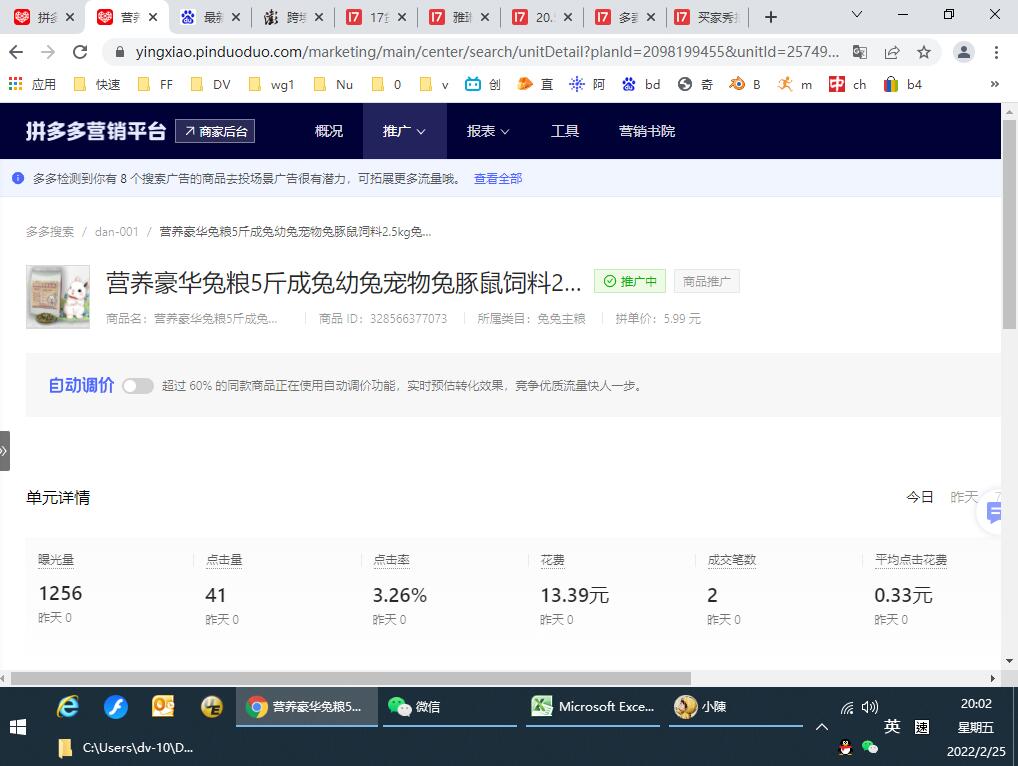Screen dimensions: 1018x766
Task: Click the 商品推广 tag
Action: (706, 281)
